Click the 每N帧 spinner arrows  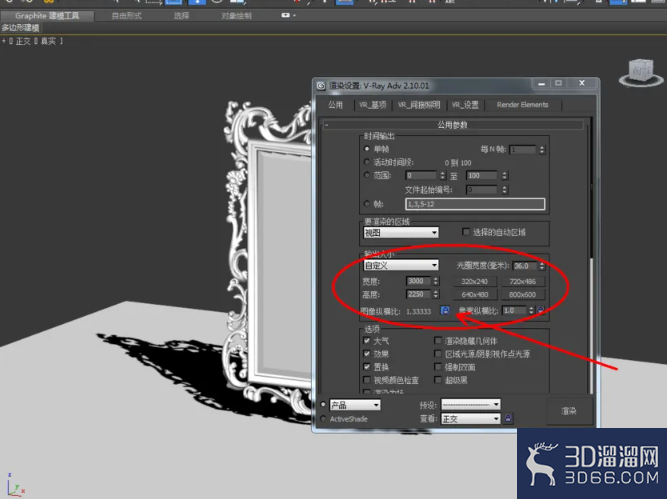pyautogui.click(x=542, y=150)
